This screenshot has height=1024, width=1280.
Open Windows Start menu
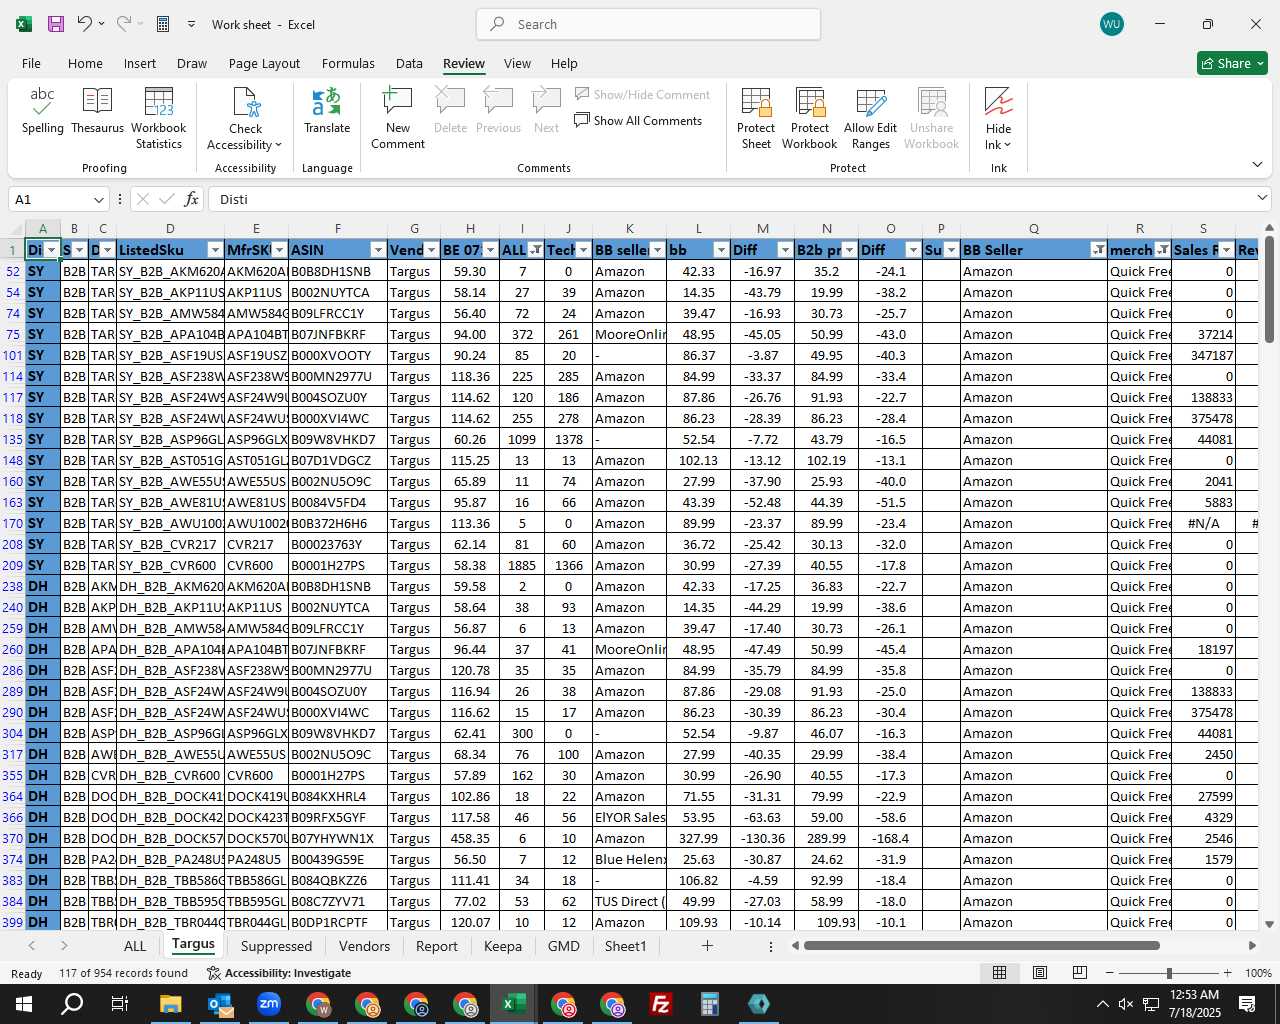[24, 1004]
